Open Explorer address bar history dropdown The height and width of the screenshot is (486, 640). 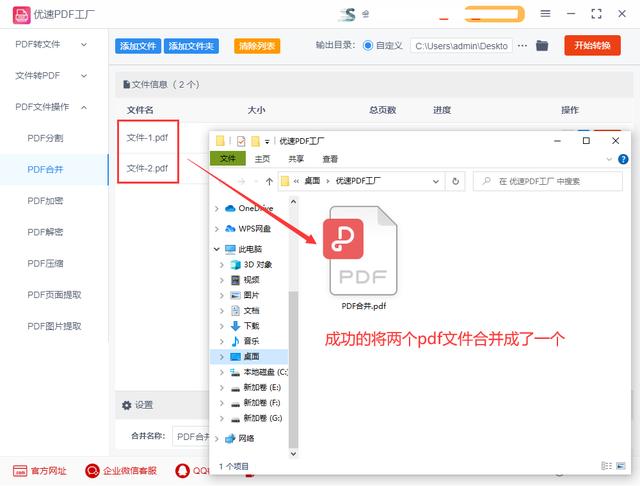pos(436,181)
